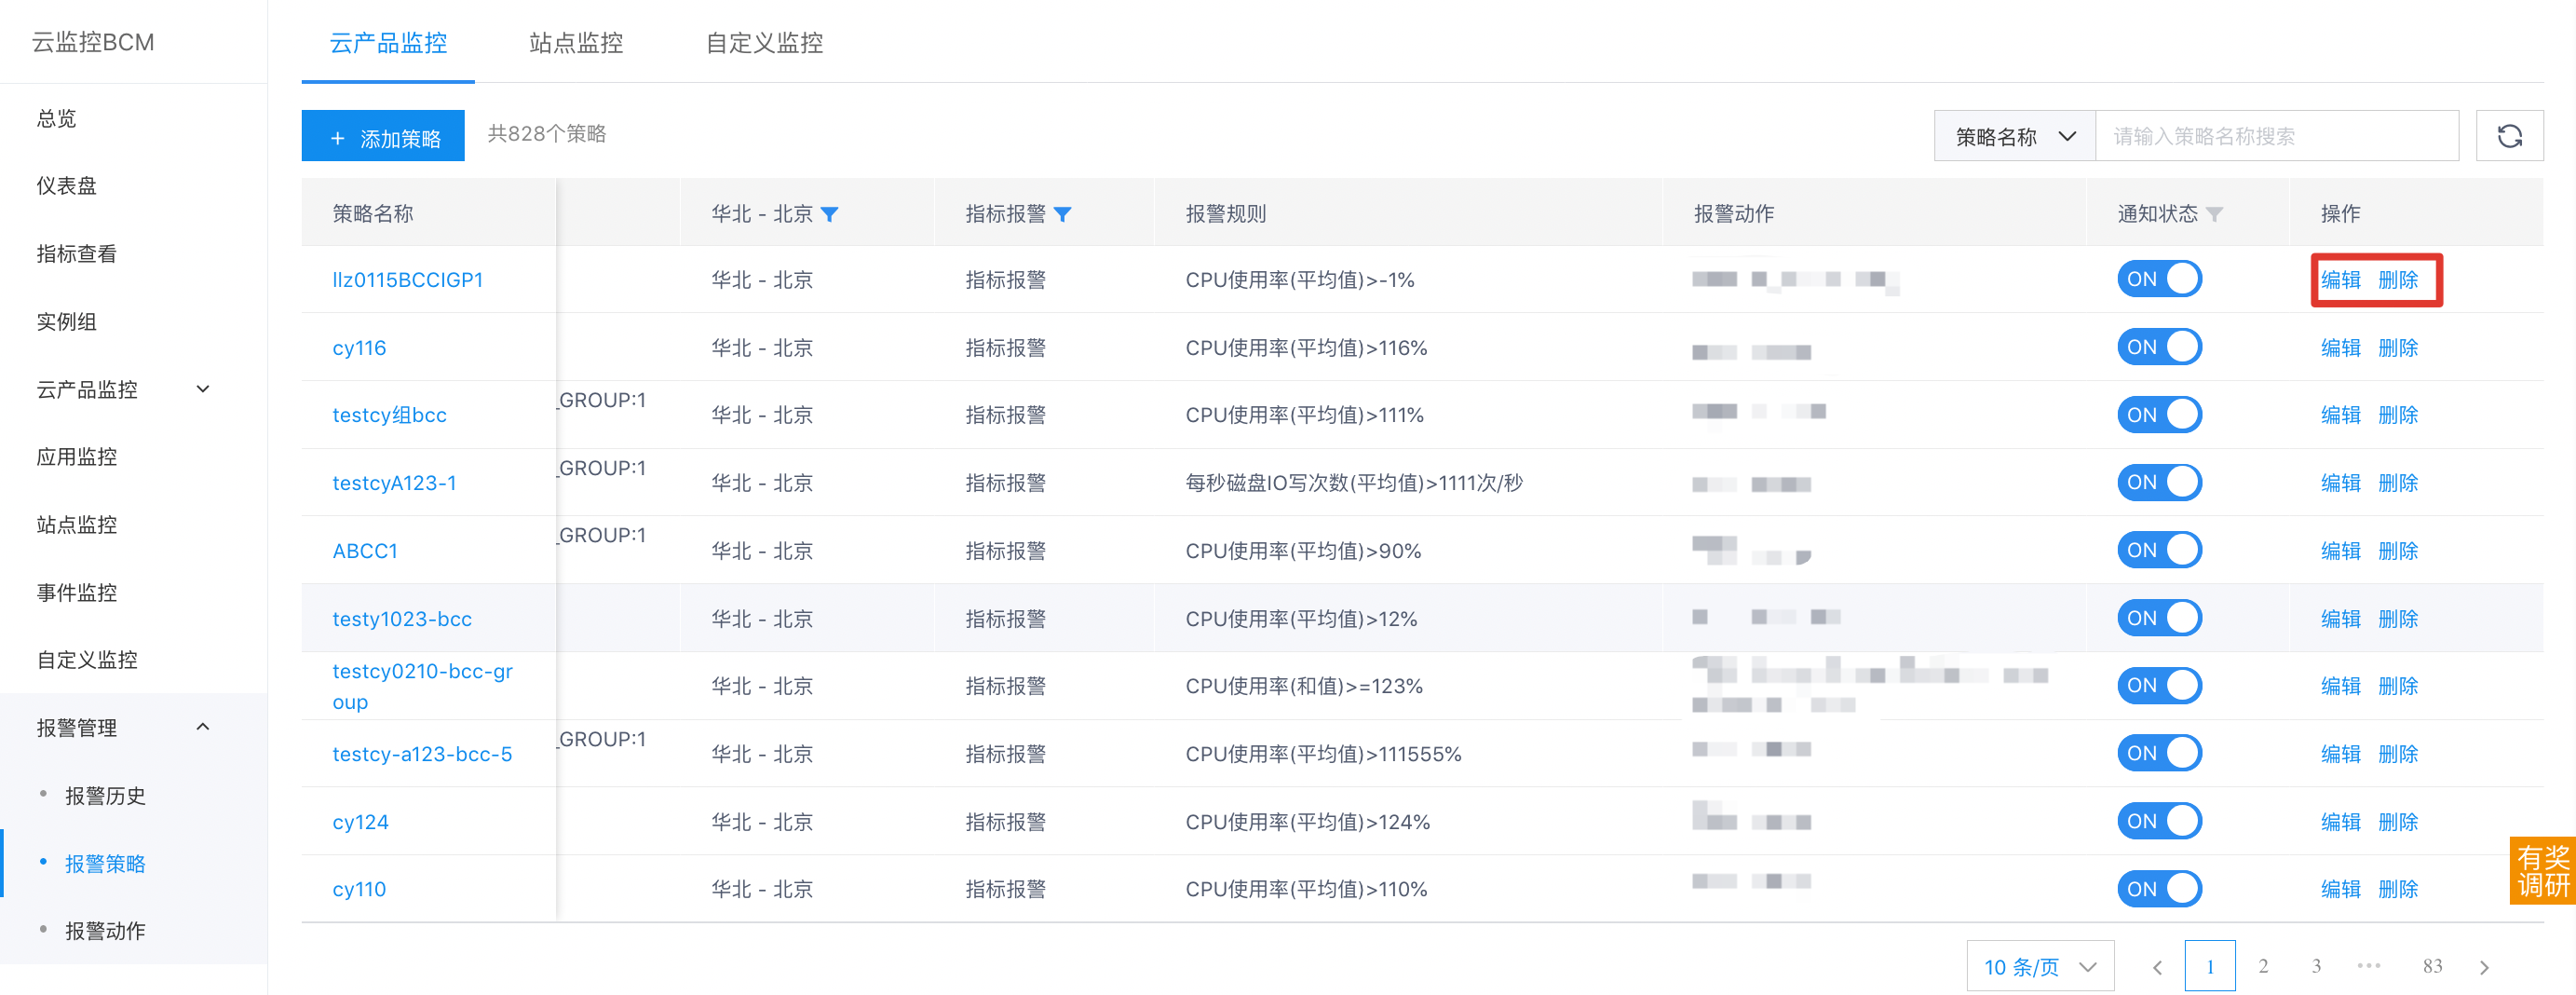Open 报警动作 submenu item
Image resolution: width=2576 pixels, height=995 pixels.
click(105, 930)
